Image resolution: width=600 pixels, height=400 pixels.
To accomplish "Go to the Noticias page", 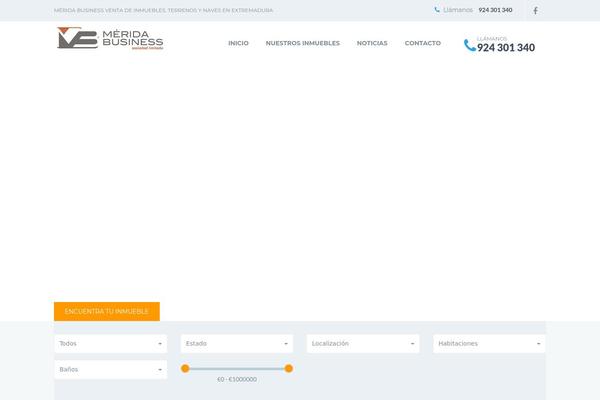I will 372,43.
